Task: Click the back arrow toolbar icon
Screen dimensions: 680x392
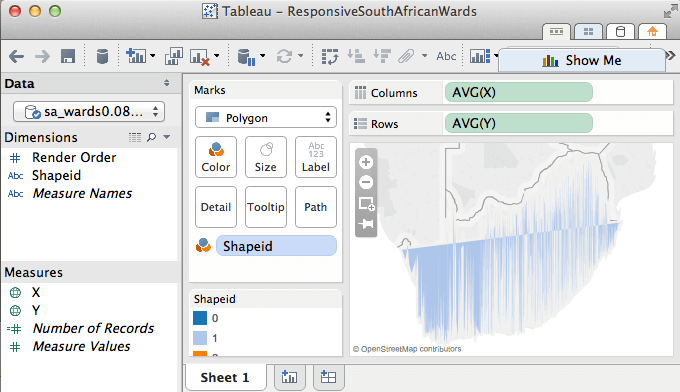Action: click(x=16, y=56)
